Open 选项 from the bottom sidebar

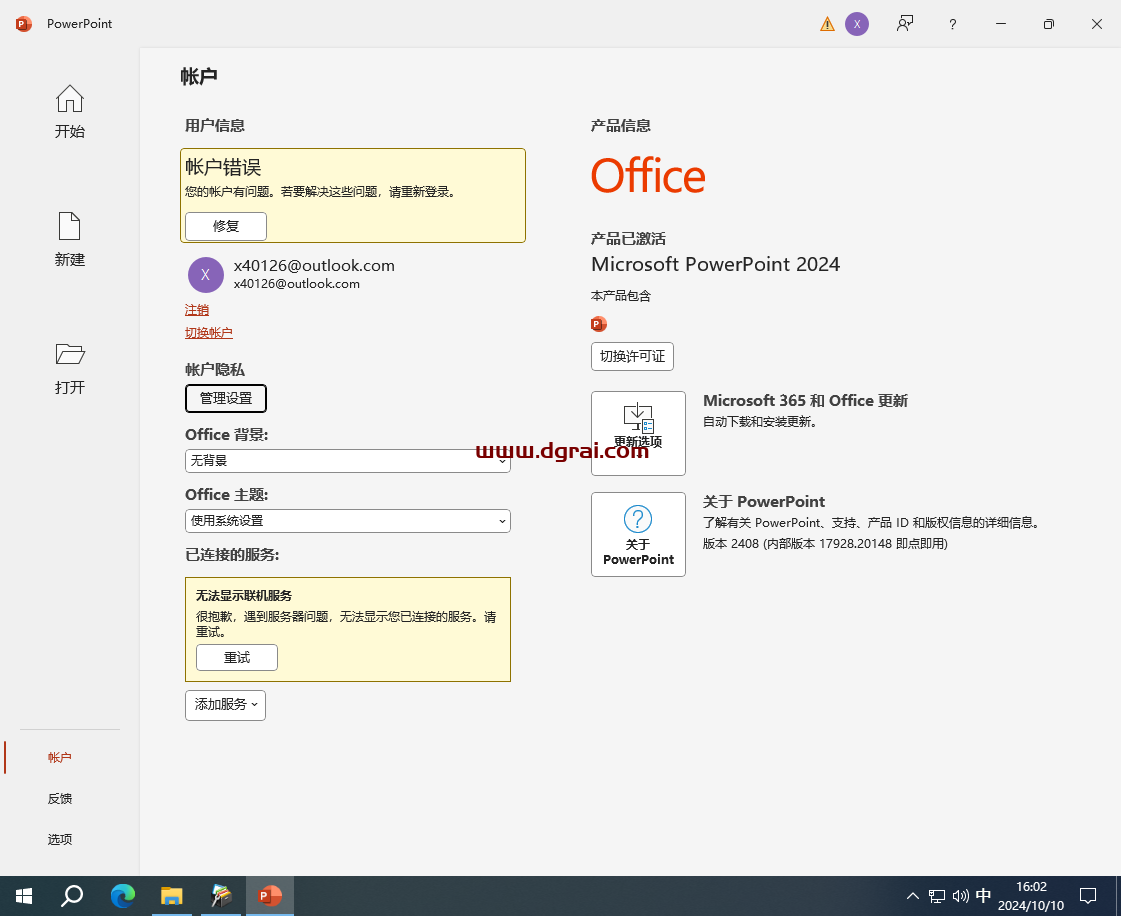click(60, 839)
